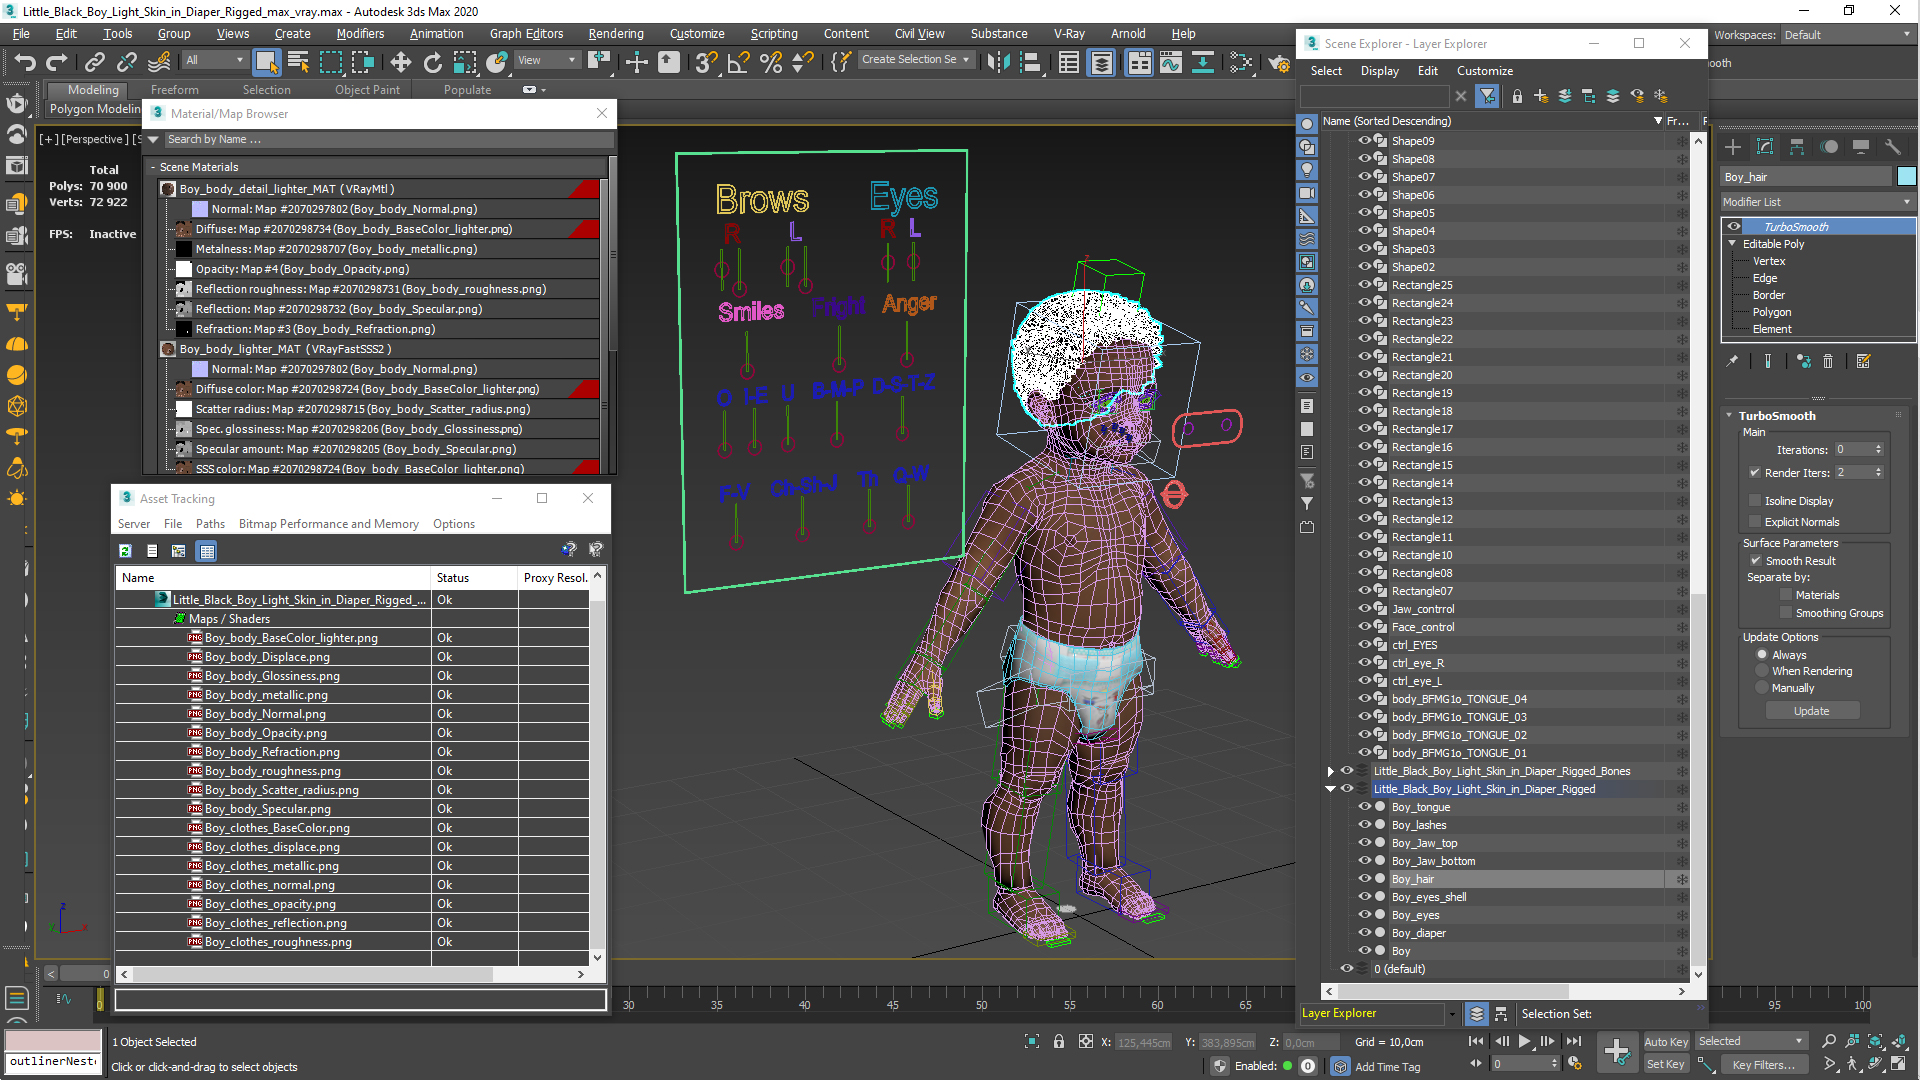Viewport: 1920px width, 1080px height.
Task: Click the Boy_hair object color swatch
Action: (1907, 177)
